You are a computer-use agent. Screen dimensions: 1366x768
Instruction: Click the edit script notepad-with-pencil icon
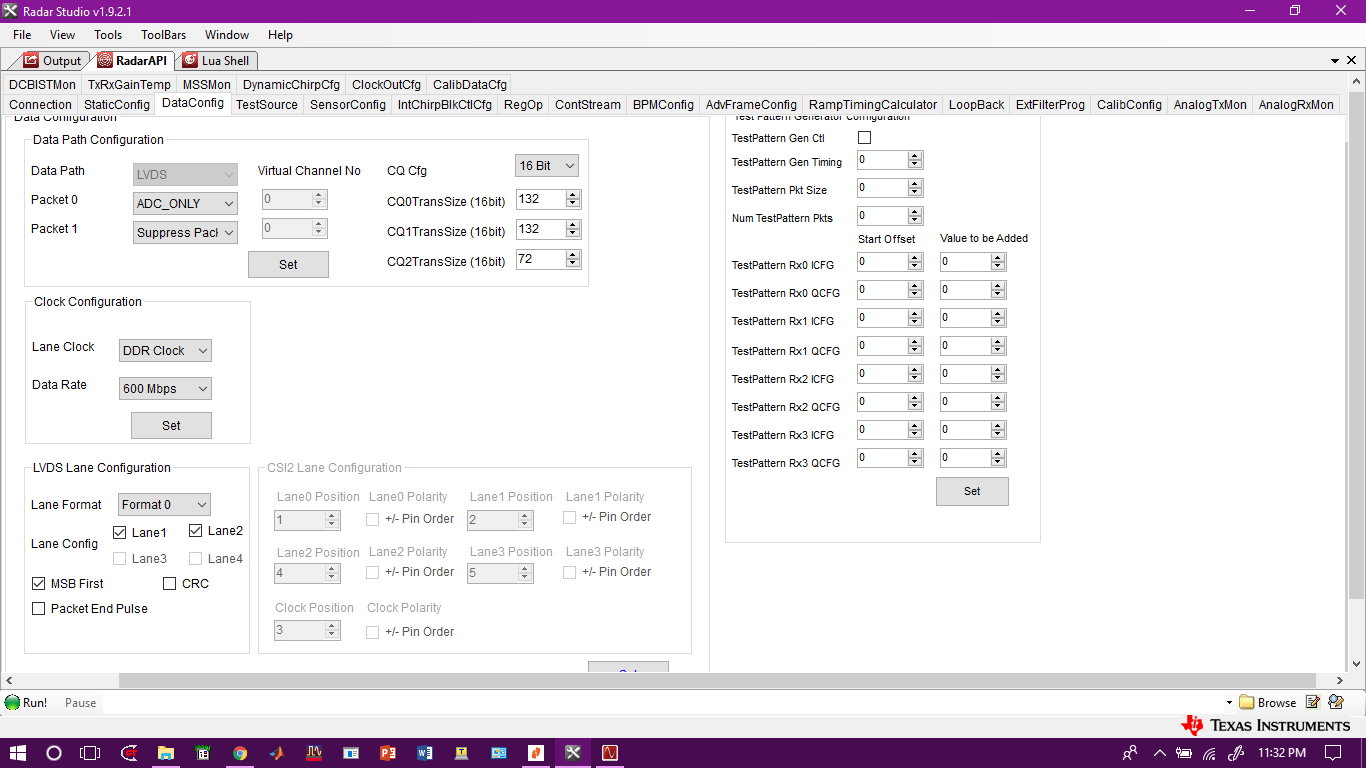1313,702
